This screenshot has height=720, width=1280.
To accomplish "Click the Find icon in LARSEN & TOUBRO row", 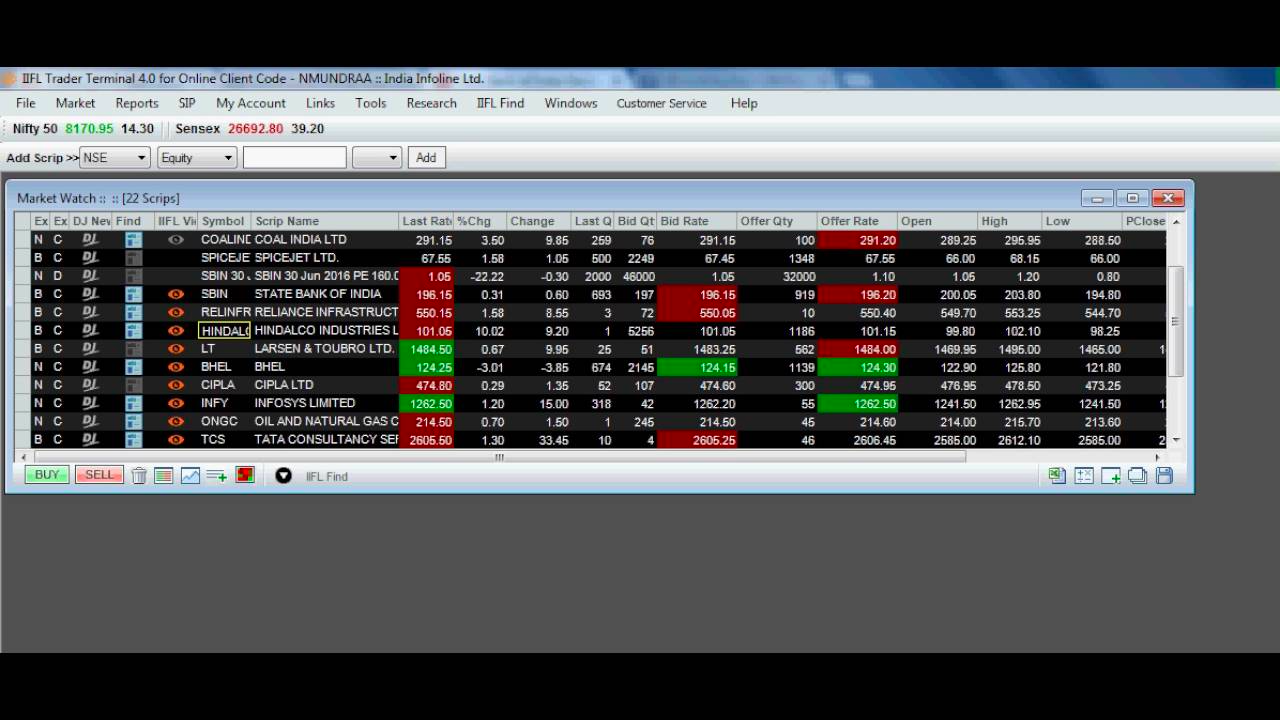I will 133,349.
